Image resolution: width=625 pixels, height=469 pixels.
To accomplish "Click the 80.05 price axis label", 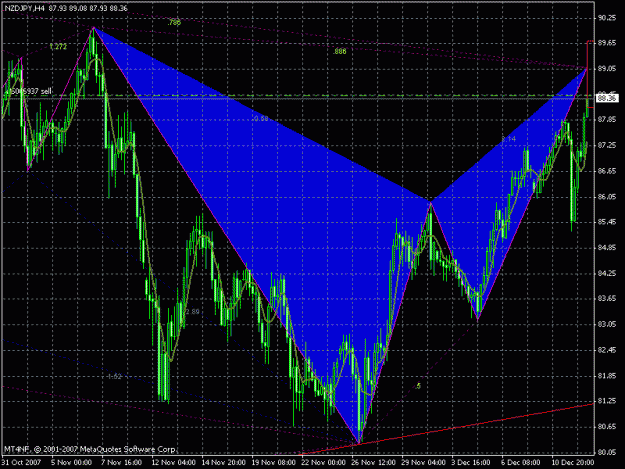I will tap(607, 452).
